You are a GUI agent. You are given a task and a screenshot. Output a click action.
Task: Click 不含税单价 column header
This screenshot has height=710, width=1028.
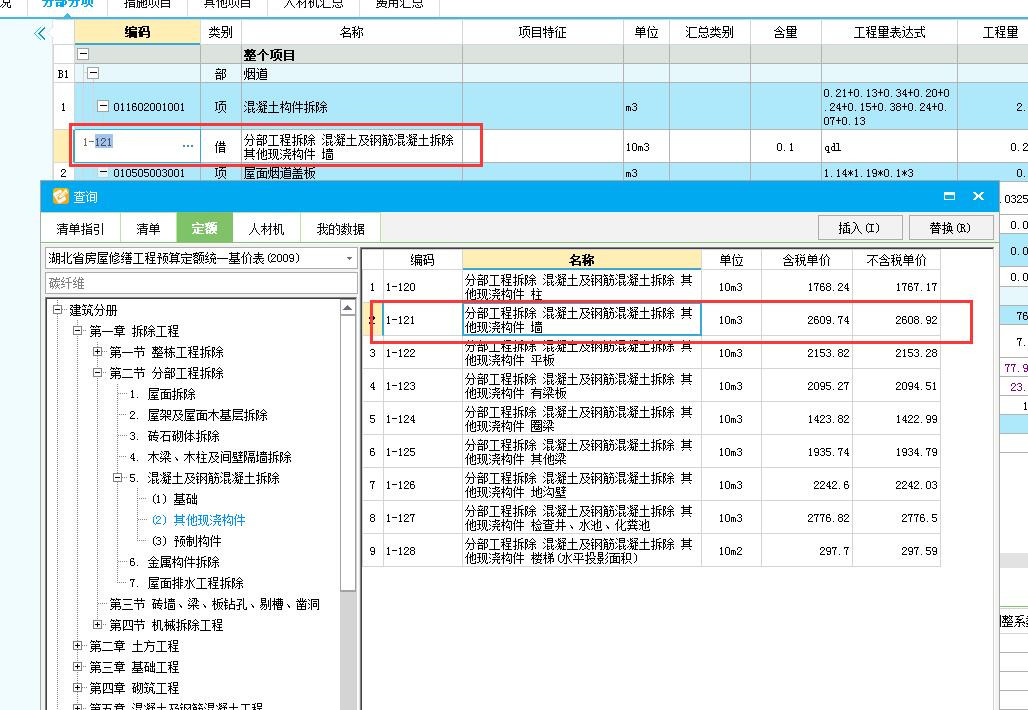click(896, 260)
